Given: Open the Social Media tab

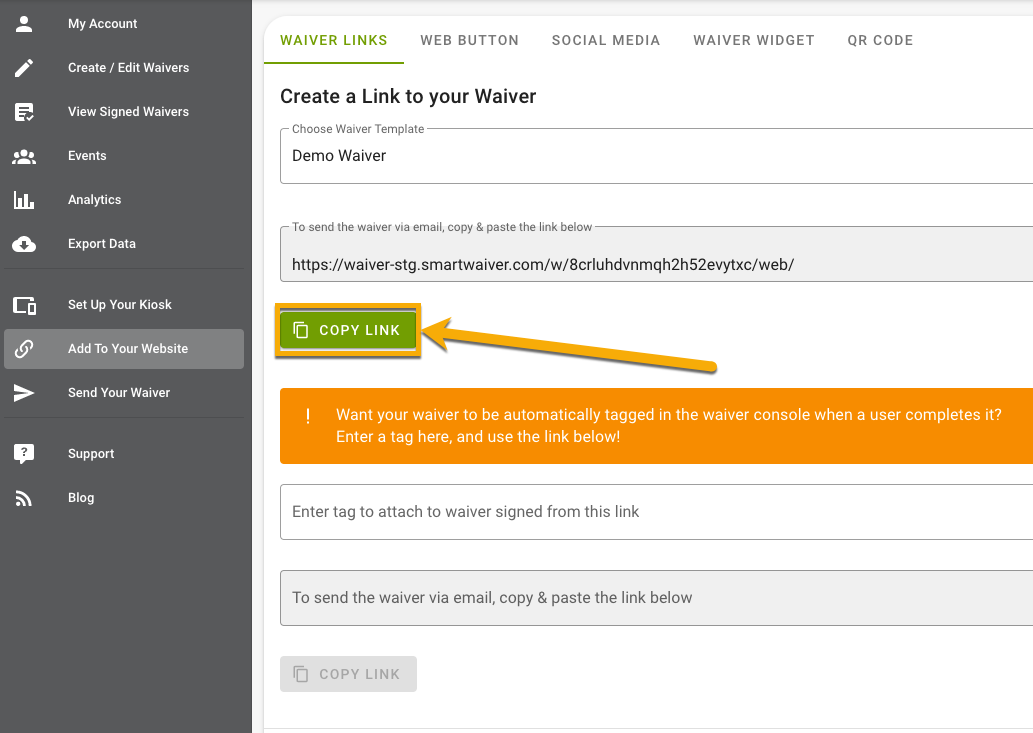Looking at the screenshot, I should (605, 40).
